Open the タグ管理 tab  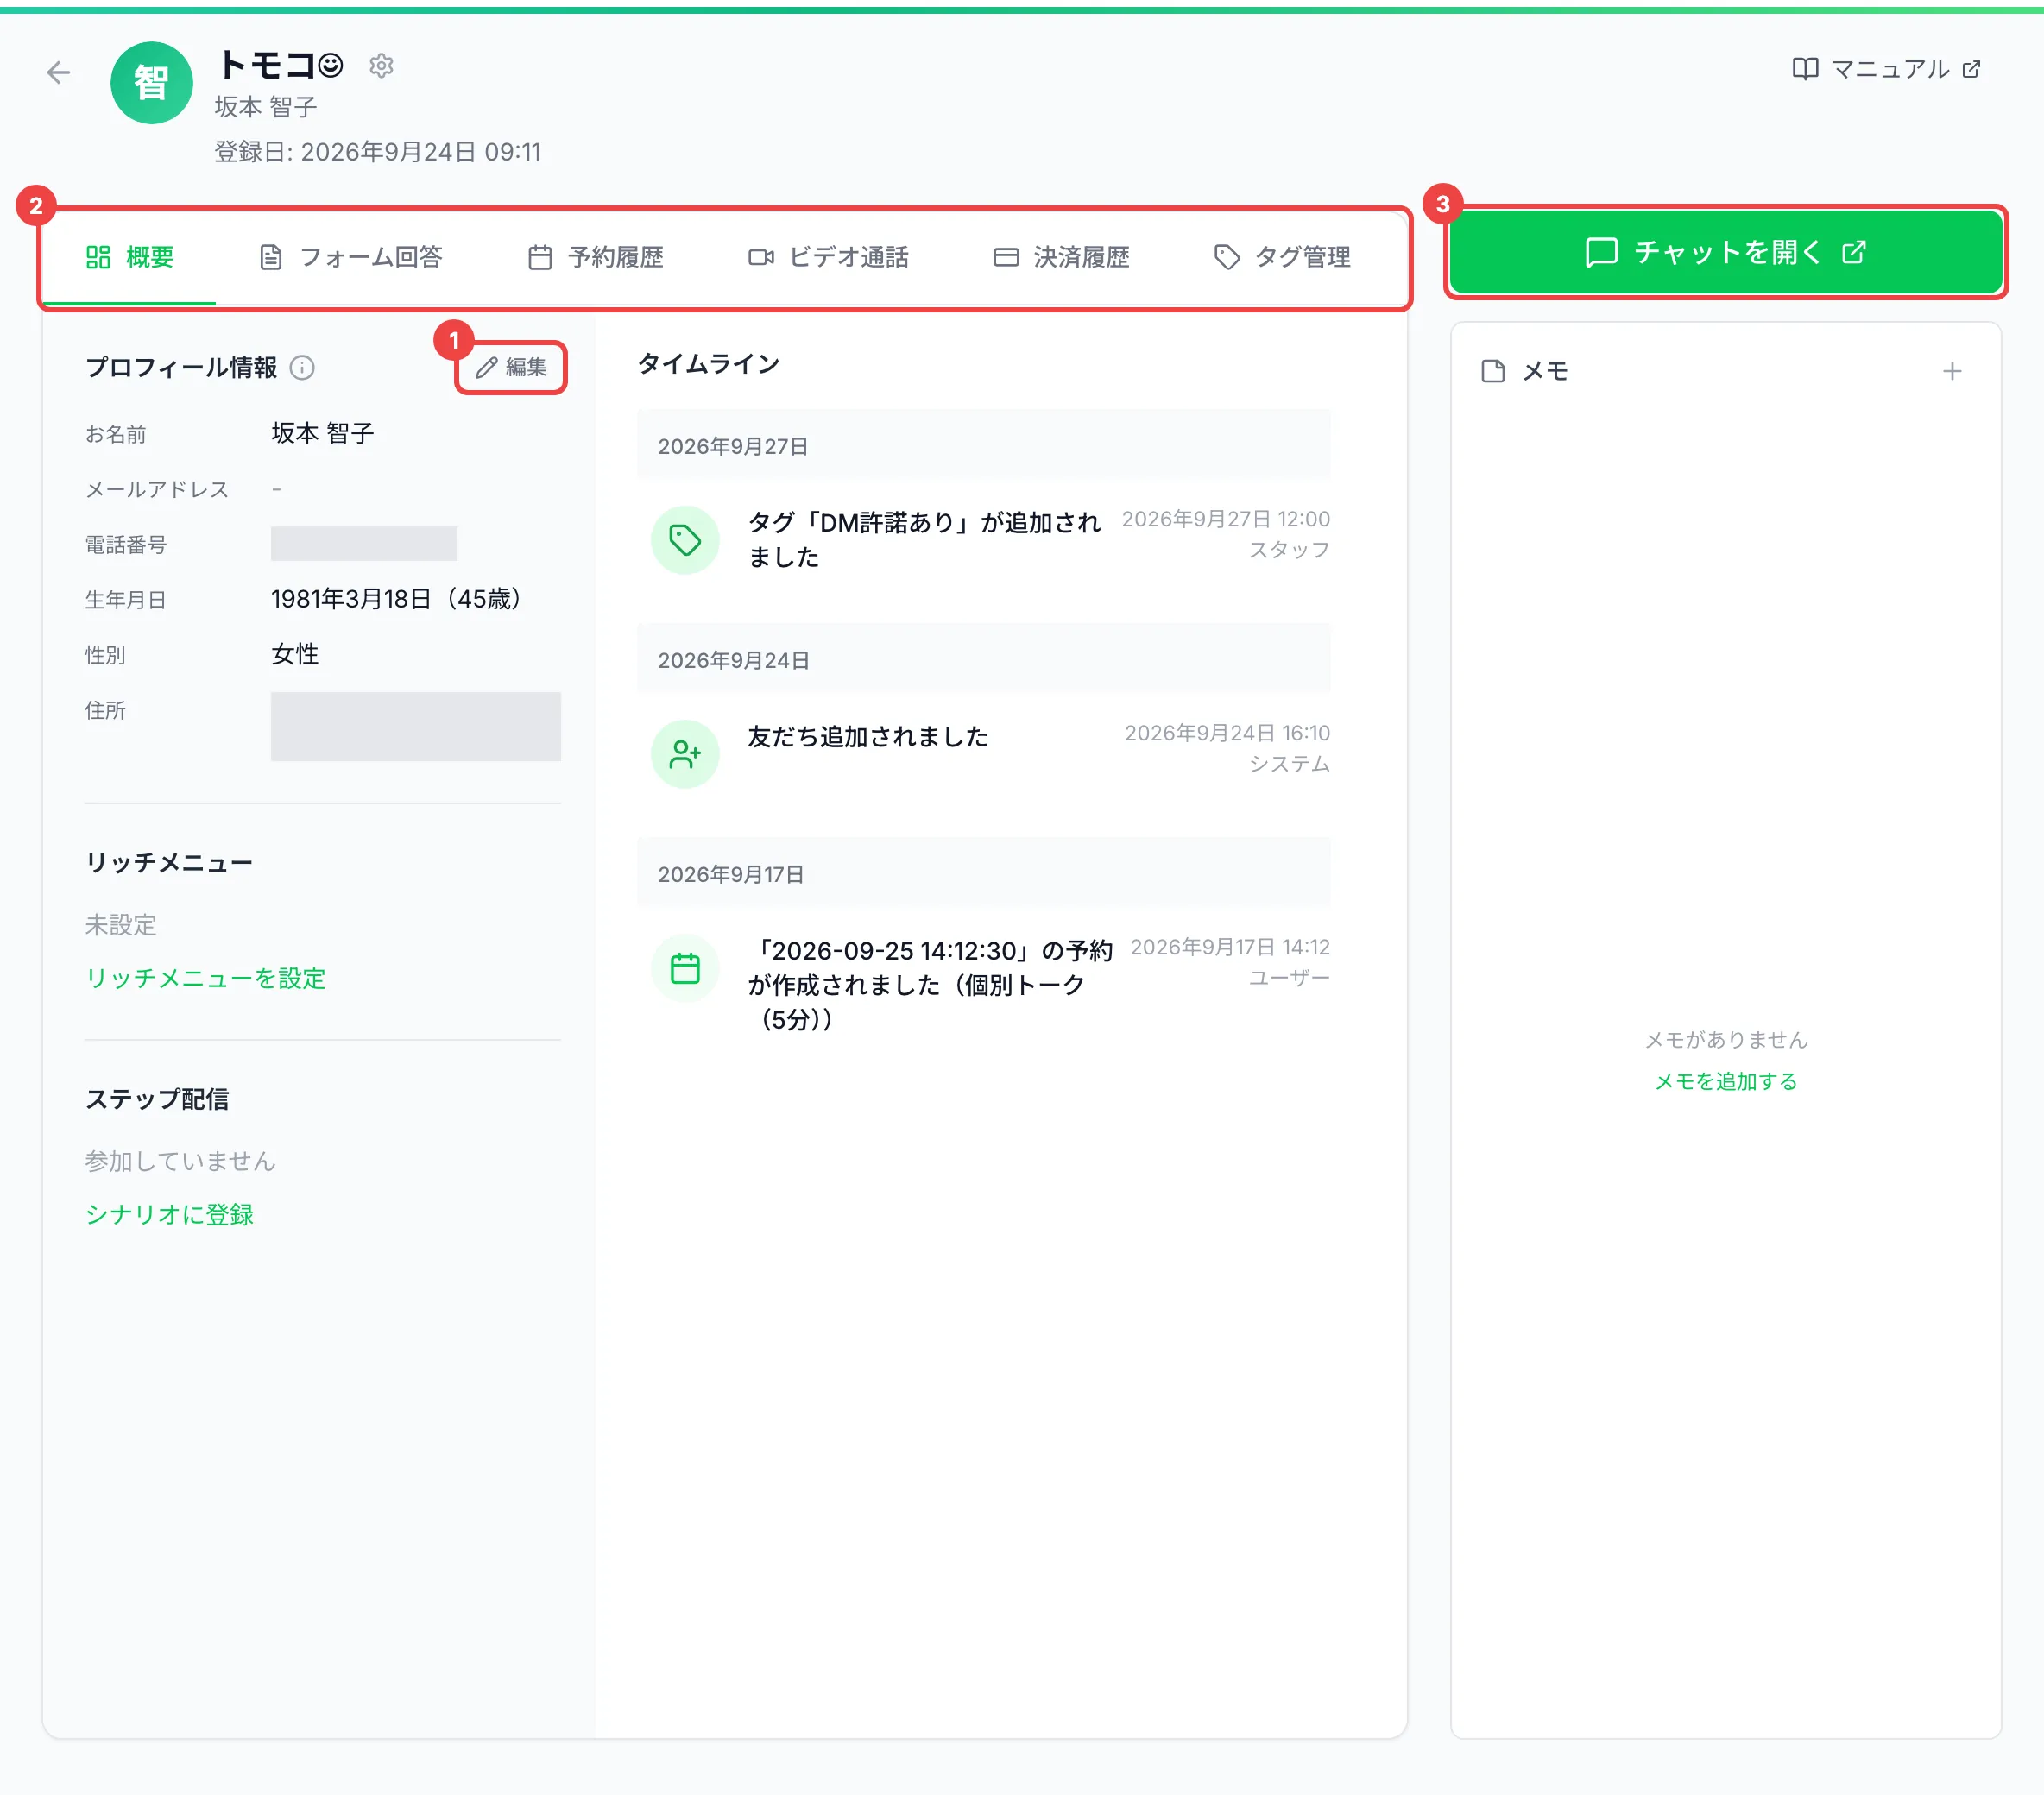click(1282, 257)
